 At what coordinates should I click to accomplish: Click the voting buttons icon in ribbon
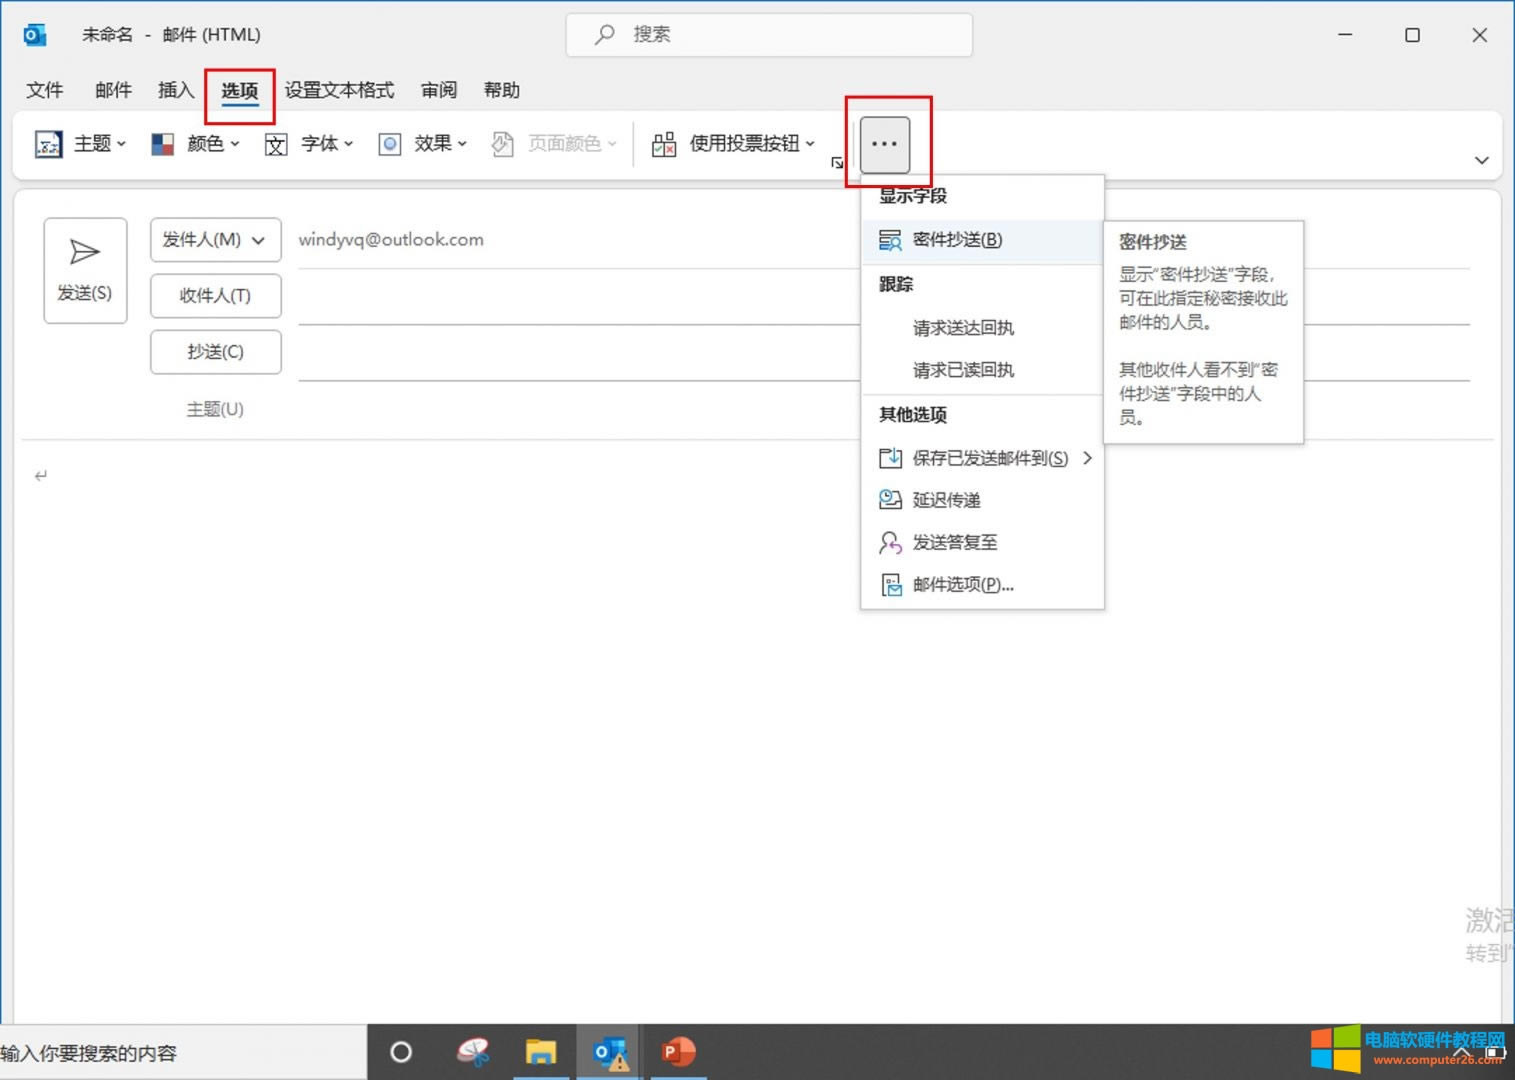pyautogui.click(x=664, y=145)
